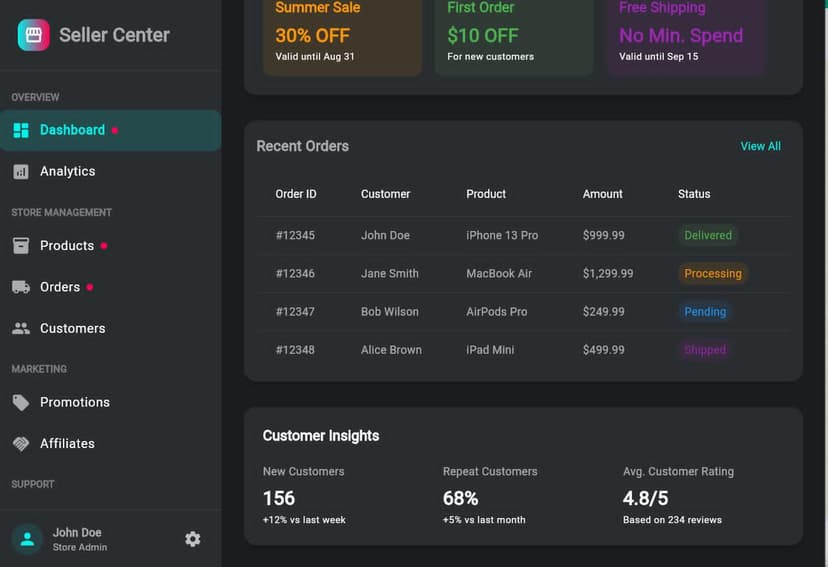The image size is (828, 567).
Task: Click the Affiliates handshake icon
Action: click(21, 444)
